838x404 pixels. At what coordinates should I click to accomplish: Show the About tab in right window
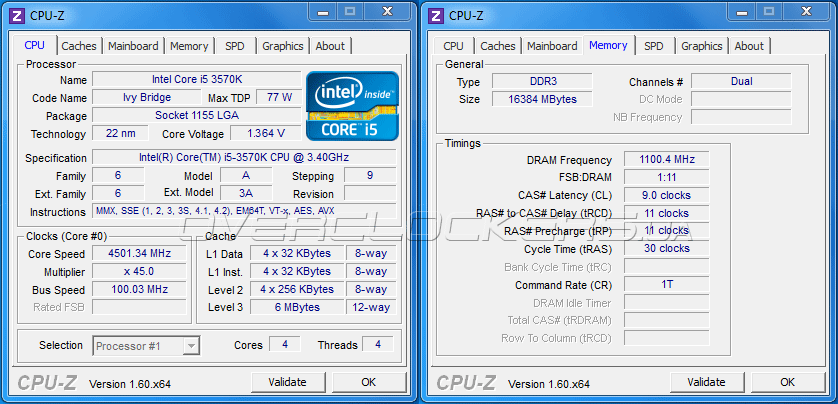point(749,46)
